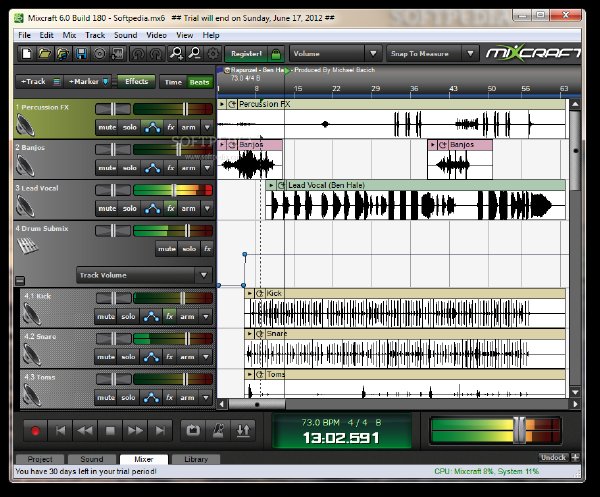The height and width of the screenshot is (497, 600).
Task: Click the Zoom In magnifier icon
Action: [176, 54]
